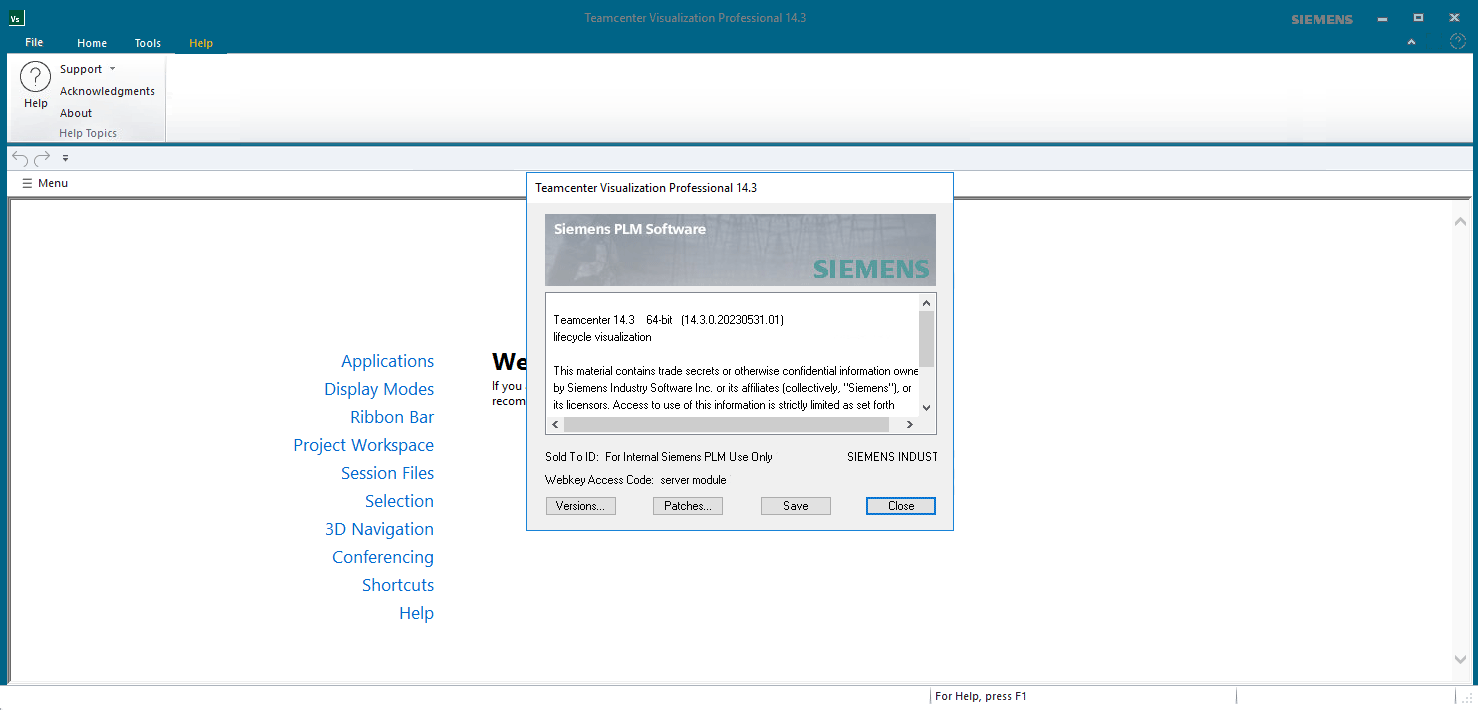
Task: Expand the Support dropdown in the Help menu
Action: [x=114, y=68]
